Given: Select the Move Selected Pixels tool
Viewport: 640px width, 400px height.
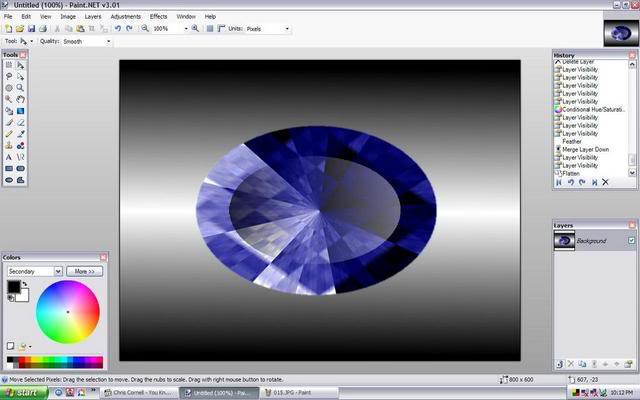Looking at the screenshot, I should click(20, 65).
